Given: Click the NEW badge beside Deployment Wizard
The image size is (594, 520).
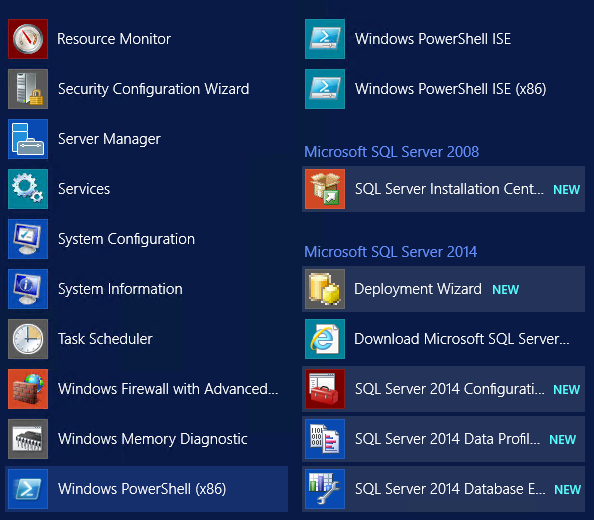Looking at the screenshot, I should [x=505, y=289].
